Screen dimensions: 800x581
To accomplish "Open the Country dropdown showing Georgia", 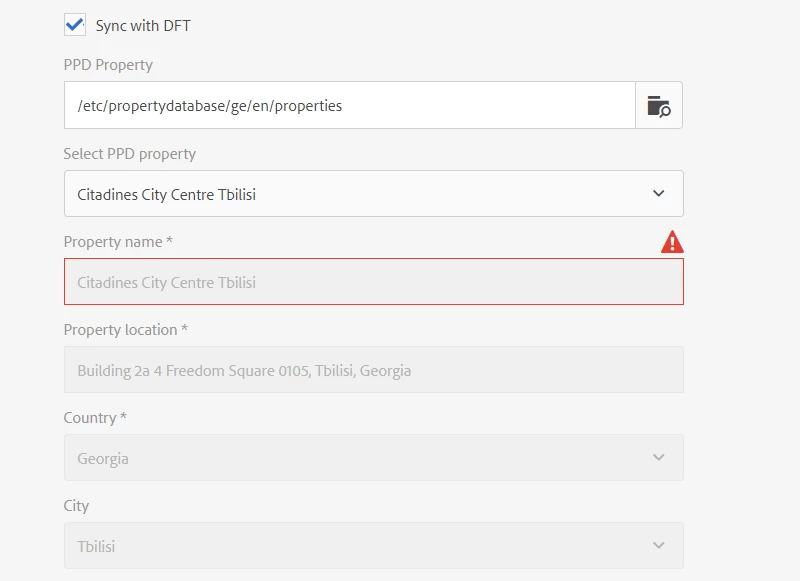I will pyautogui.click(x=373, y=458).
